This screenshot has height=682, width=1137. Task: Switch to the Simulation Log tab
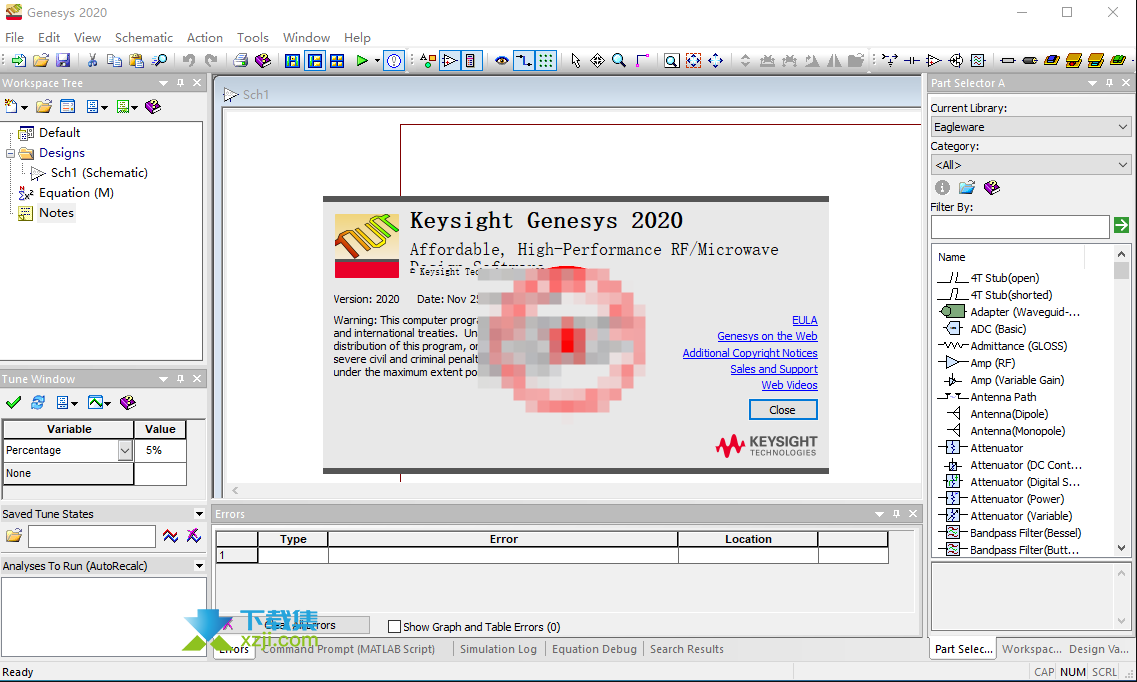tap(498, 649)
